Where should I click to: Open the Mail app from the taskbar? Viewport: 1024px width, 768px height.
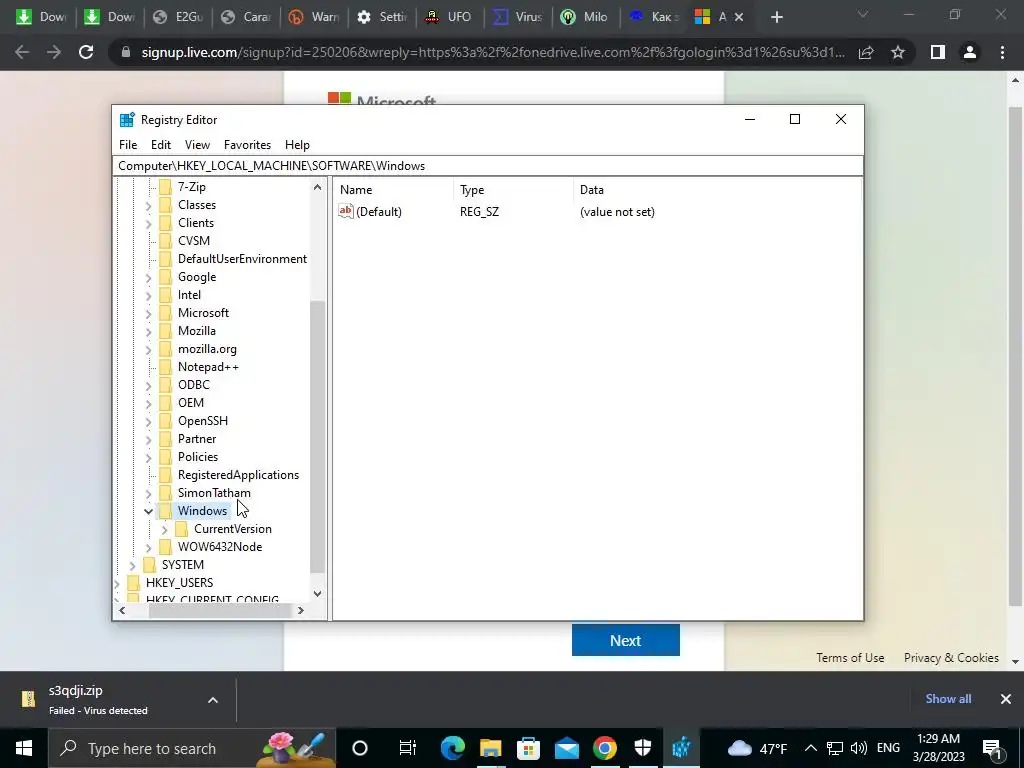[x=567, y=748]
